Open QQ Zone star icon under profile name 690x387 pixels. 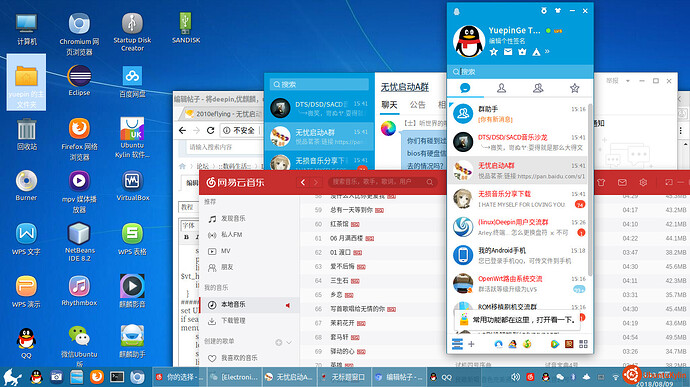[494, 52]
